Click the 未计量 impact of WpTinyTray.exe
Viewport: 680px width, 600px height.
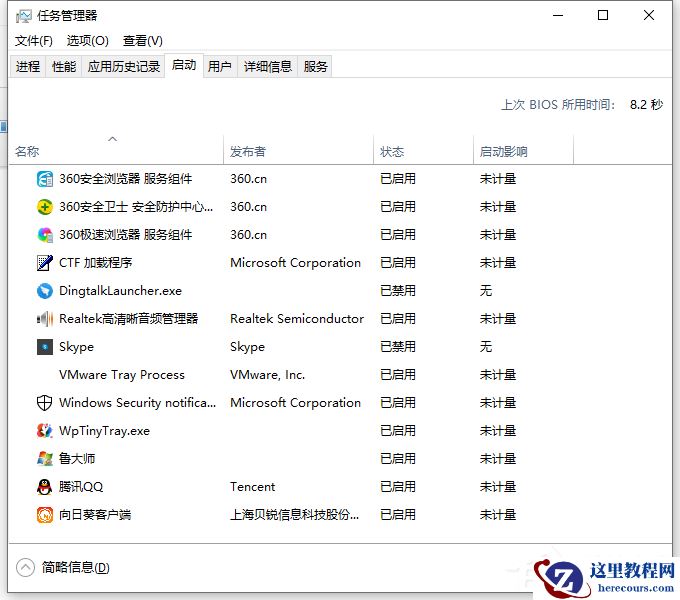tap(498, 431)
